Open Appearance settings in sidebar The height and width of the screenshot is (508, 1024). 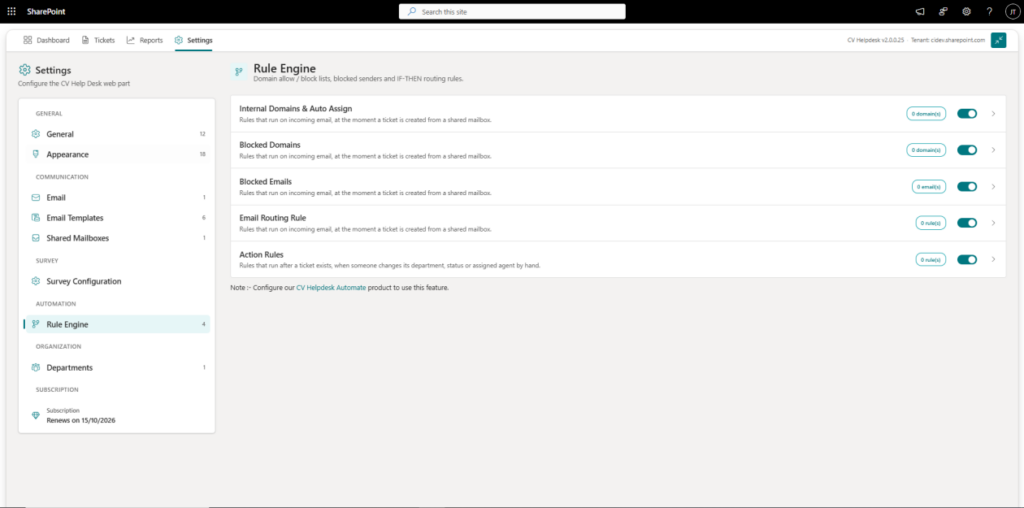coord(118,154)
